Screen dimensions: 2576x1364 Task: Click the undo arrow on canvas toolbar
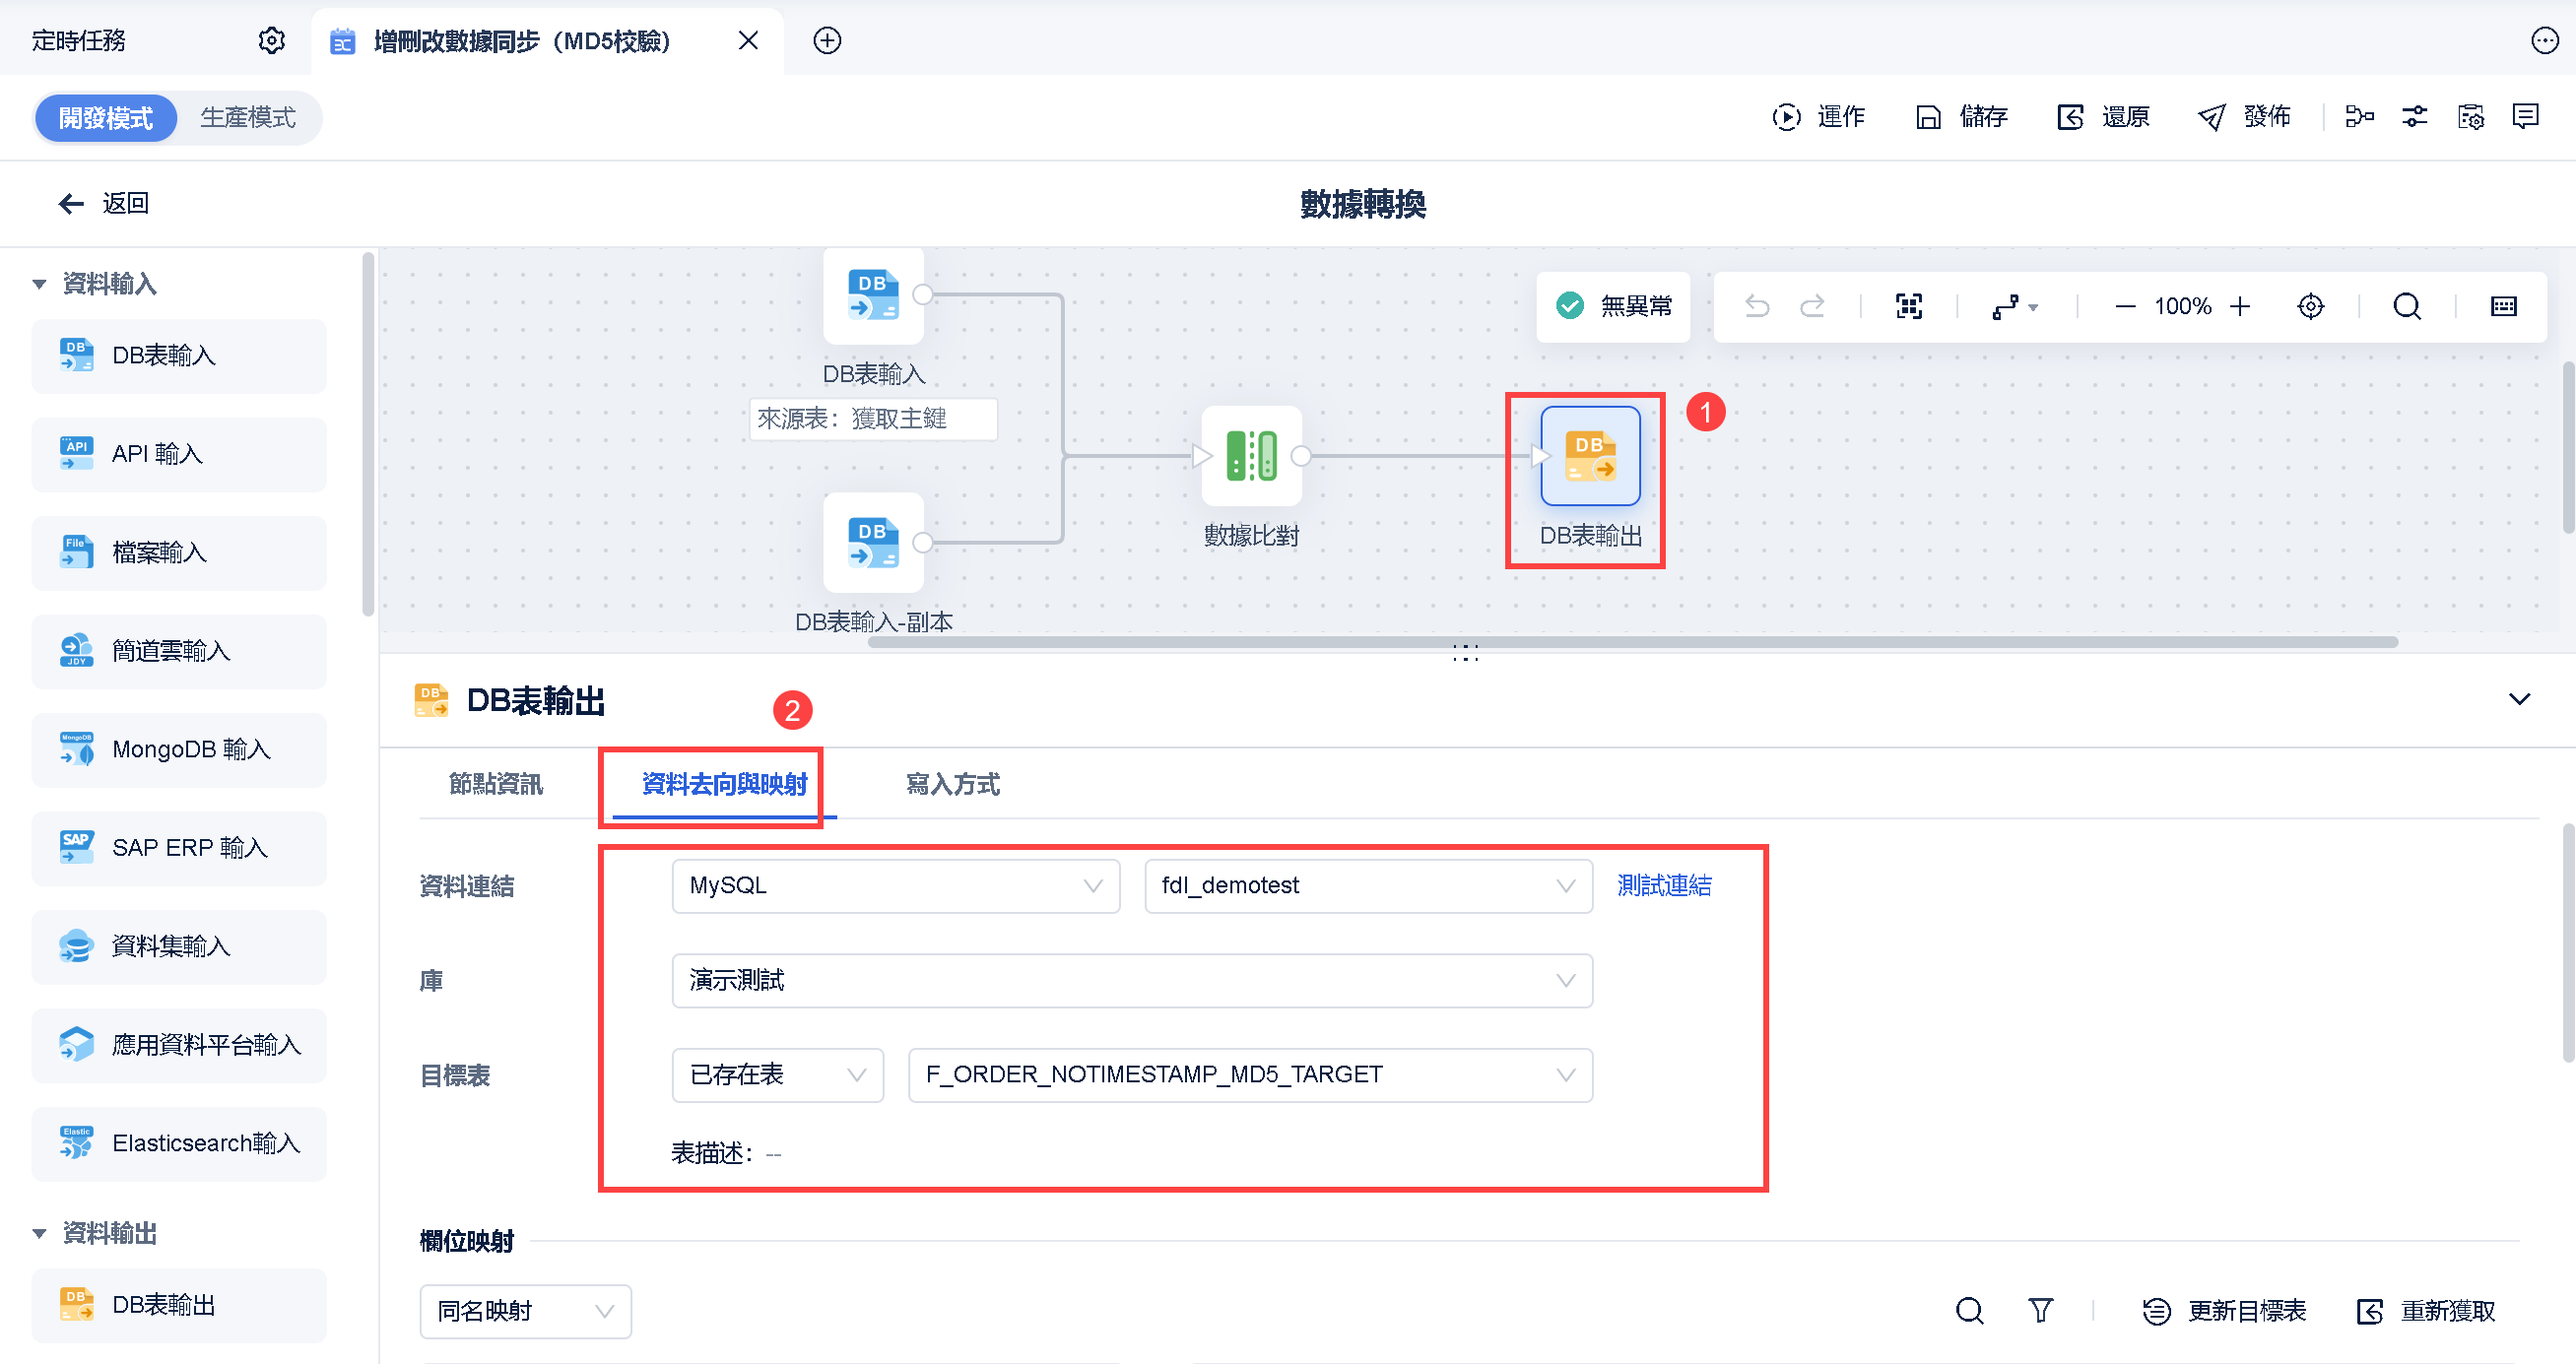click(1757, 306)
